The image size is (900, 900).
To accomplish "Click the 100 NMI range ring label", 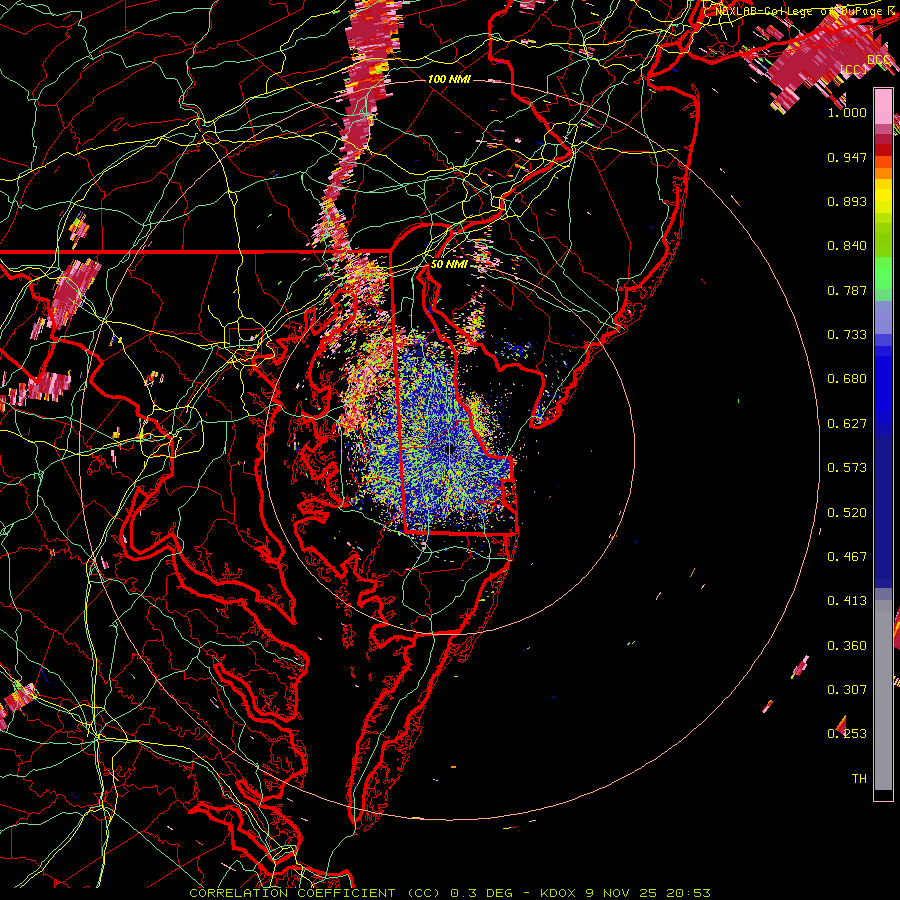I will 449,79.
